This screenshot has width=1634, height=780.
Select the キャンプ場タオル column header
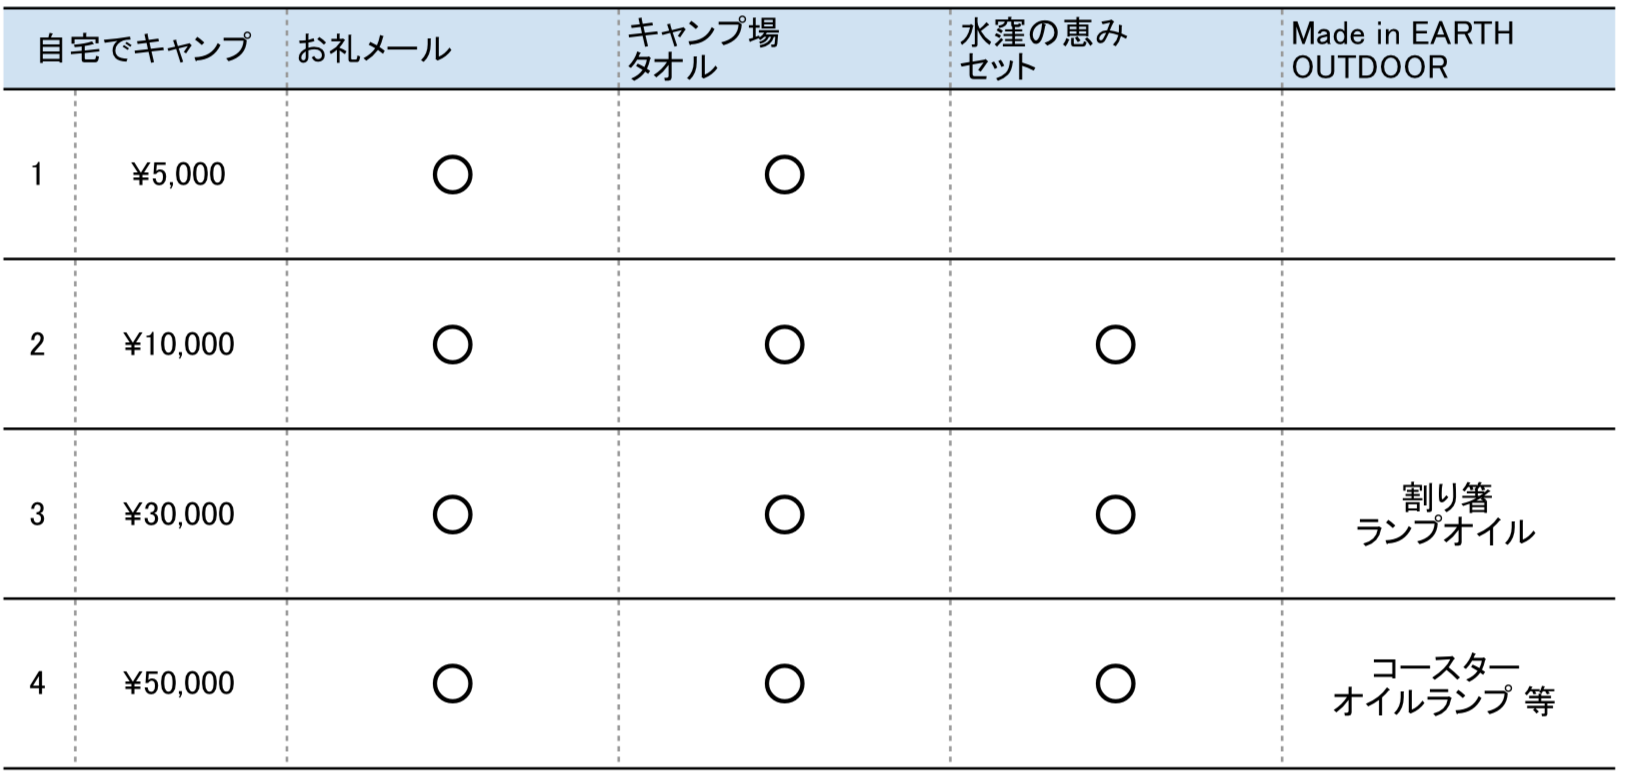click(702, 49)
